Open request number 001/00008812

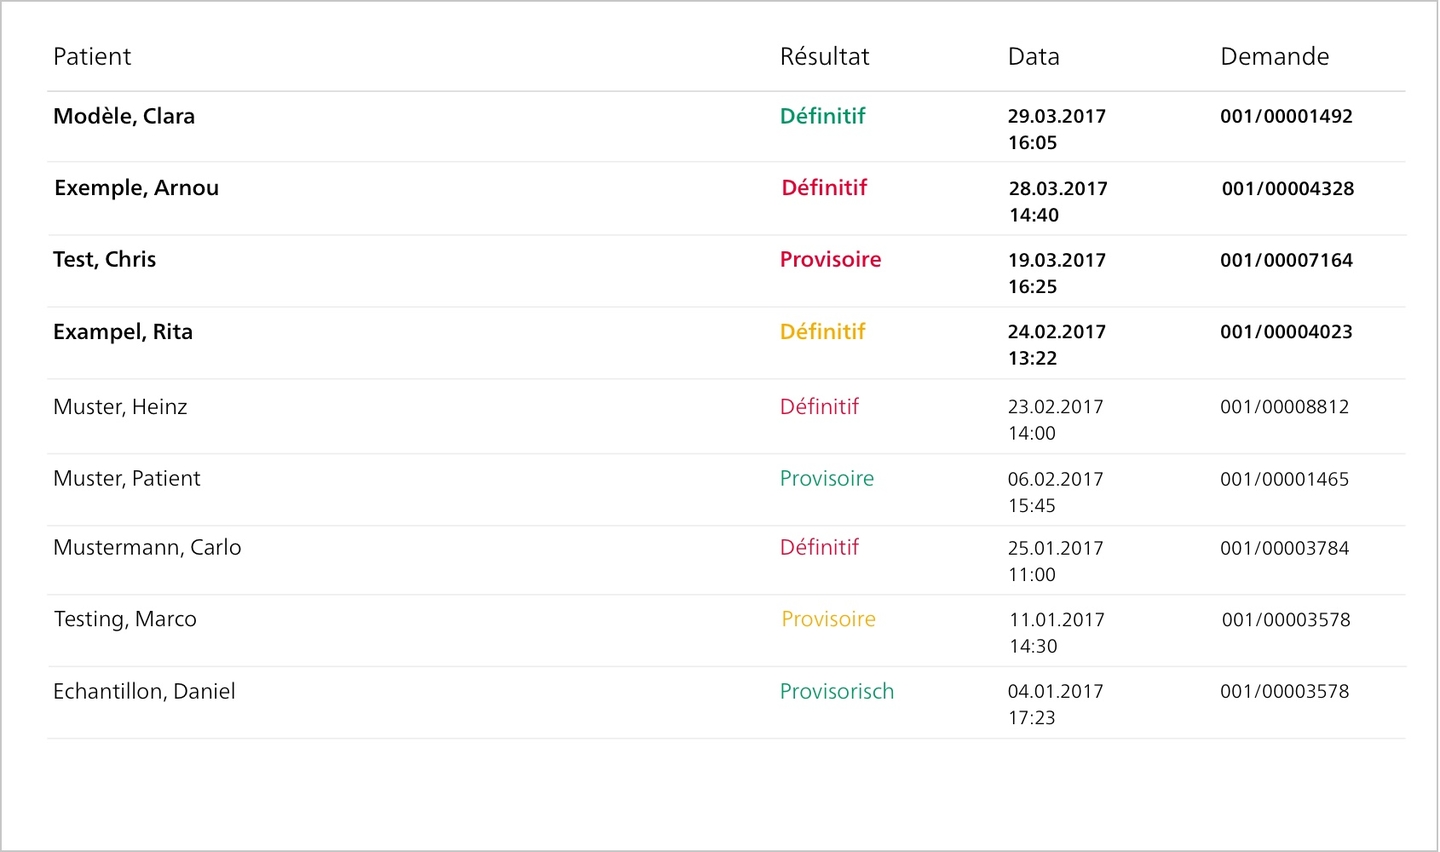point(1285,407)
